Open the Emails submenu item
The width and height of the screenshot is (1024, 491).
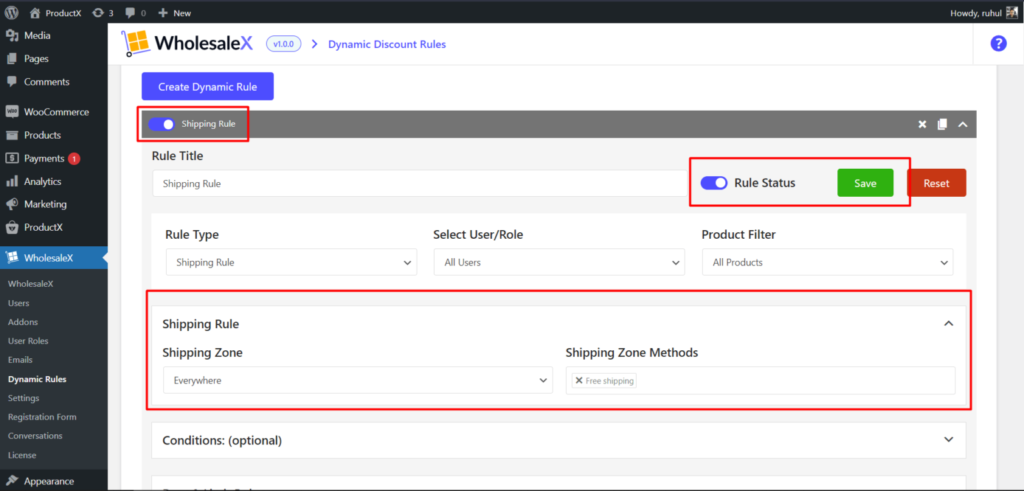pos(20,360)
